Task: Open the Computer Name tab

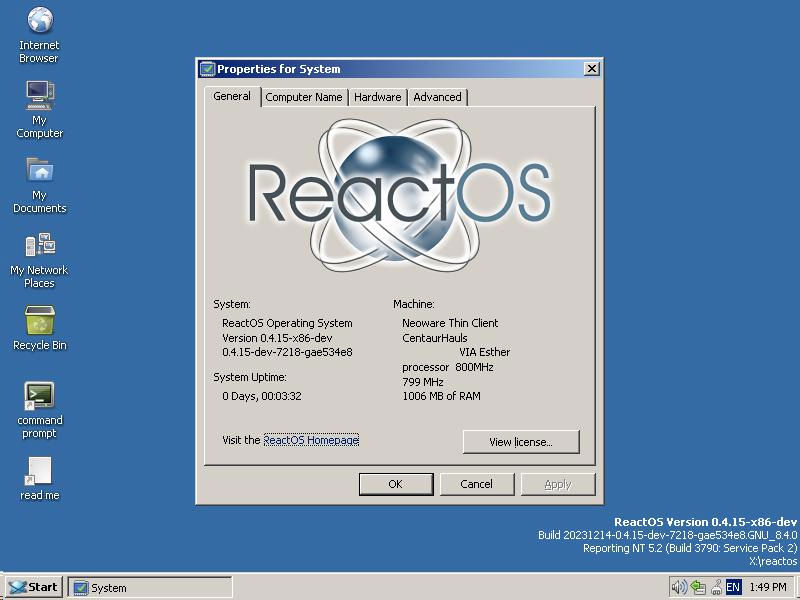Action: click(x=304, y=97)
